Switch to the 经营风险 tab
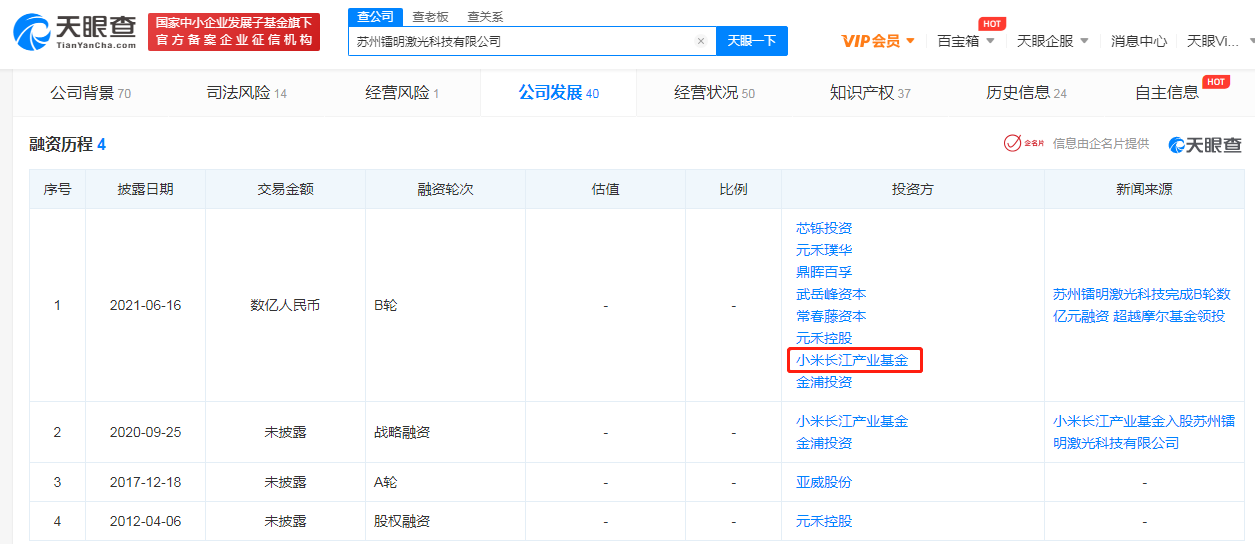Viewport: 1255px width, 544px height. coord(402,93)
